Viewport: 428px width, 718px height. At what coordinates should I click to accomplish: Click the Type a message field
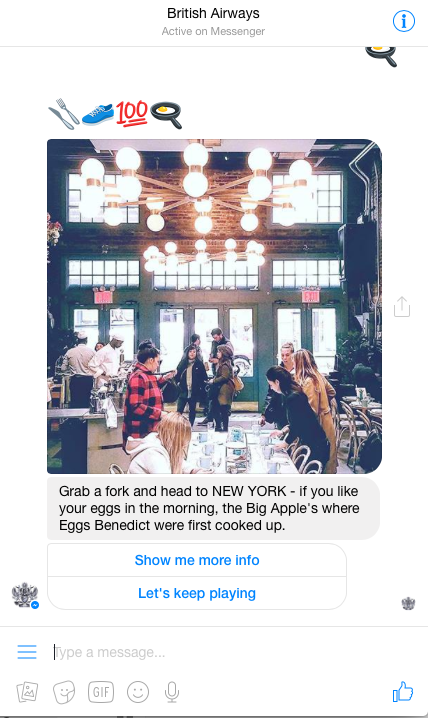click(x=215, y=652)
